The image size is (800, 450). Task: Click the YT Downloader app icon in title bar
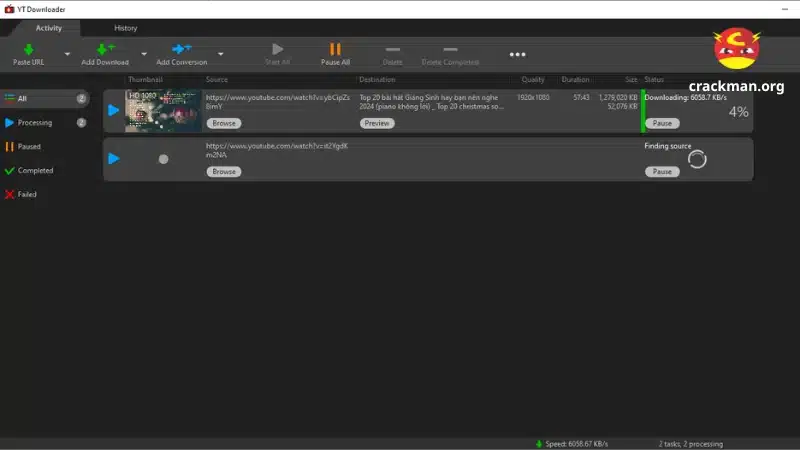[x=9, y=9]
